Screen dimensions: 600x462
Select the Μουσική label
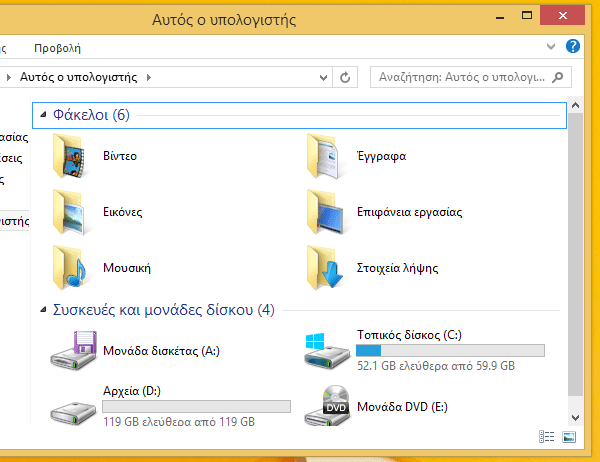click(x=127, y=268)
